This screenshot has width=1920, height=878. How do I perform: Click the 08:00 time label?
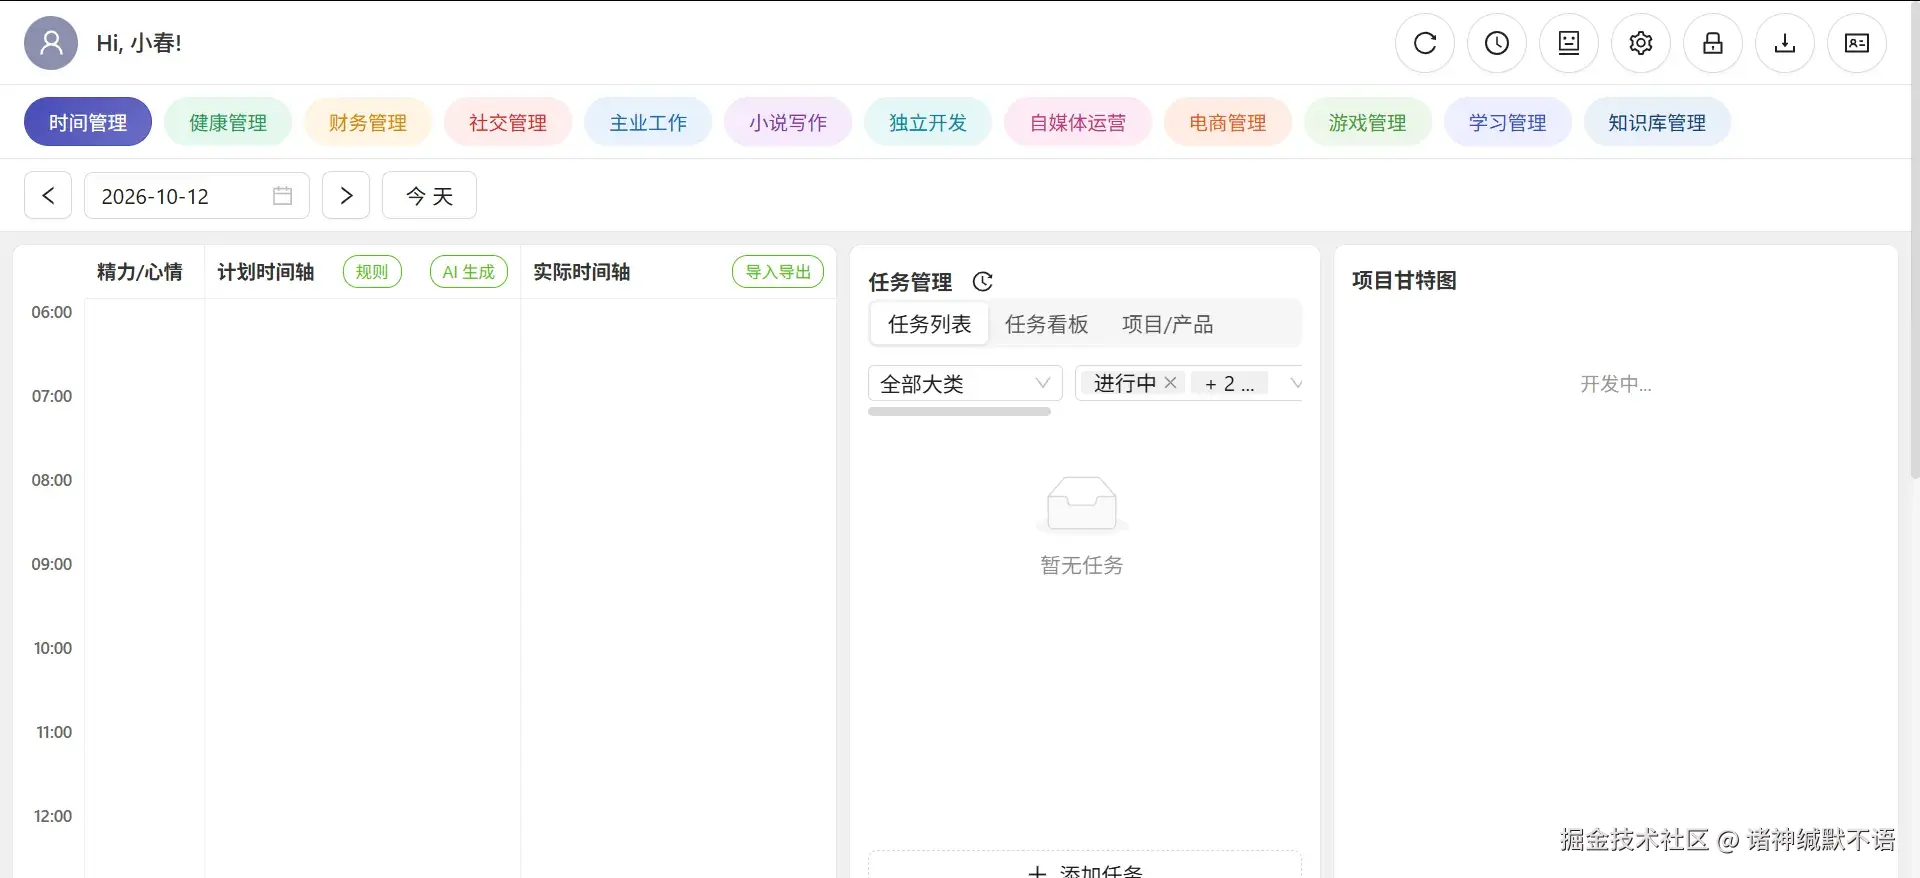[x=52, y=480]
